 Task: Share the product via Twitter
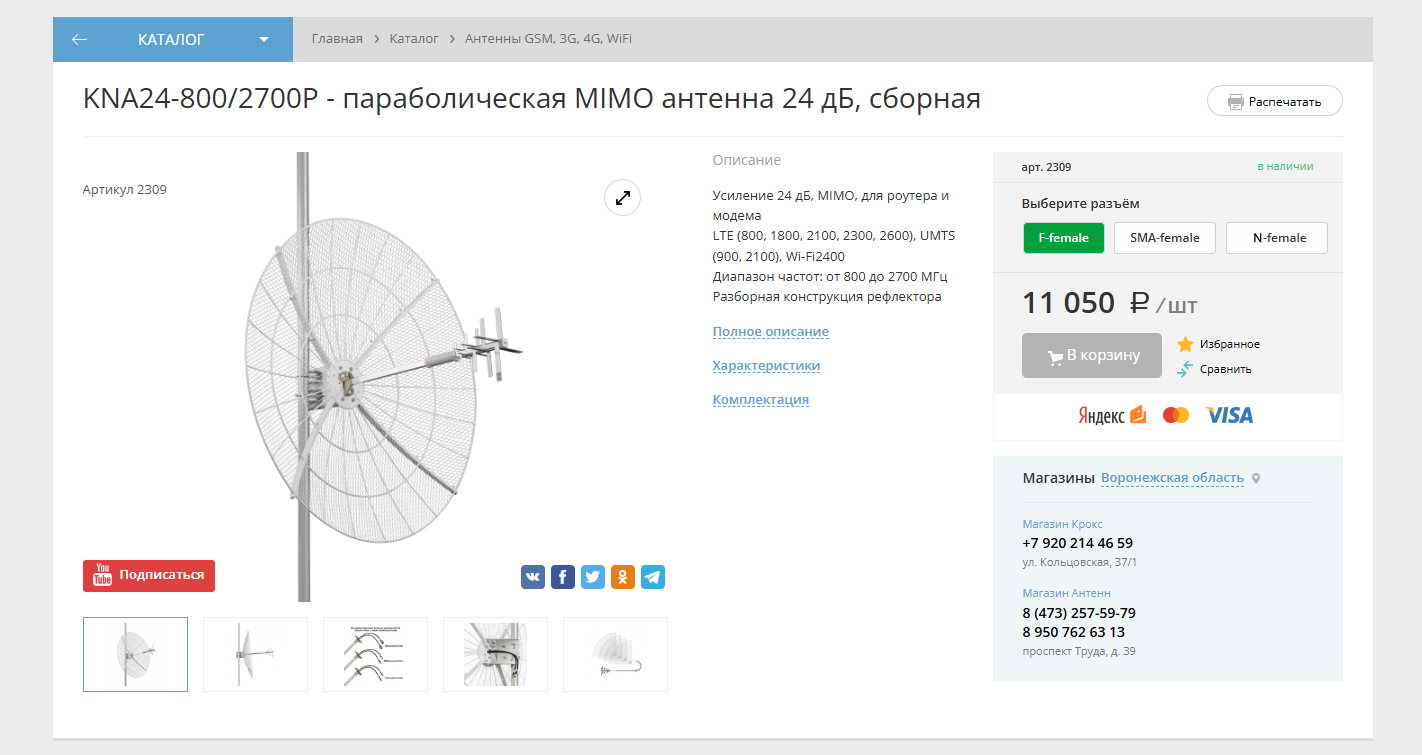(592, 577)
